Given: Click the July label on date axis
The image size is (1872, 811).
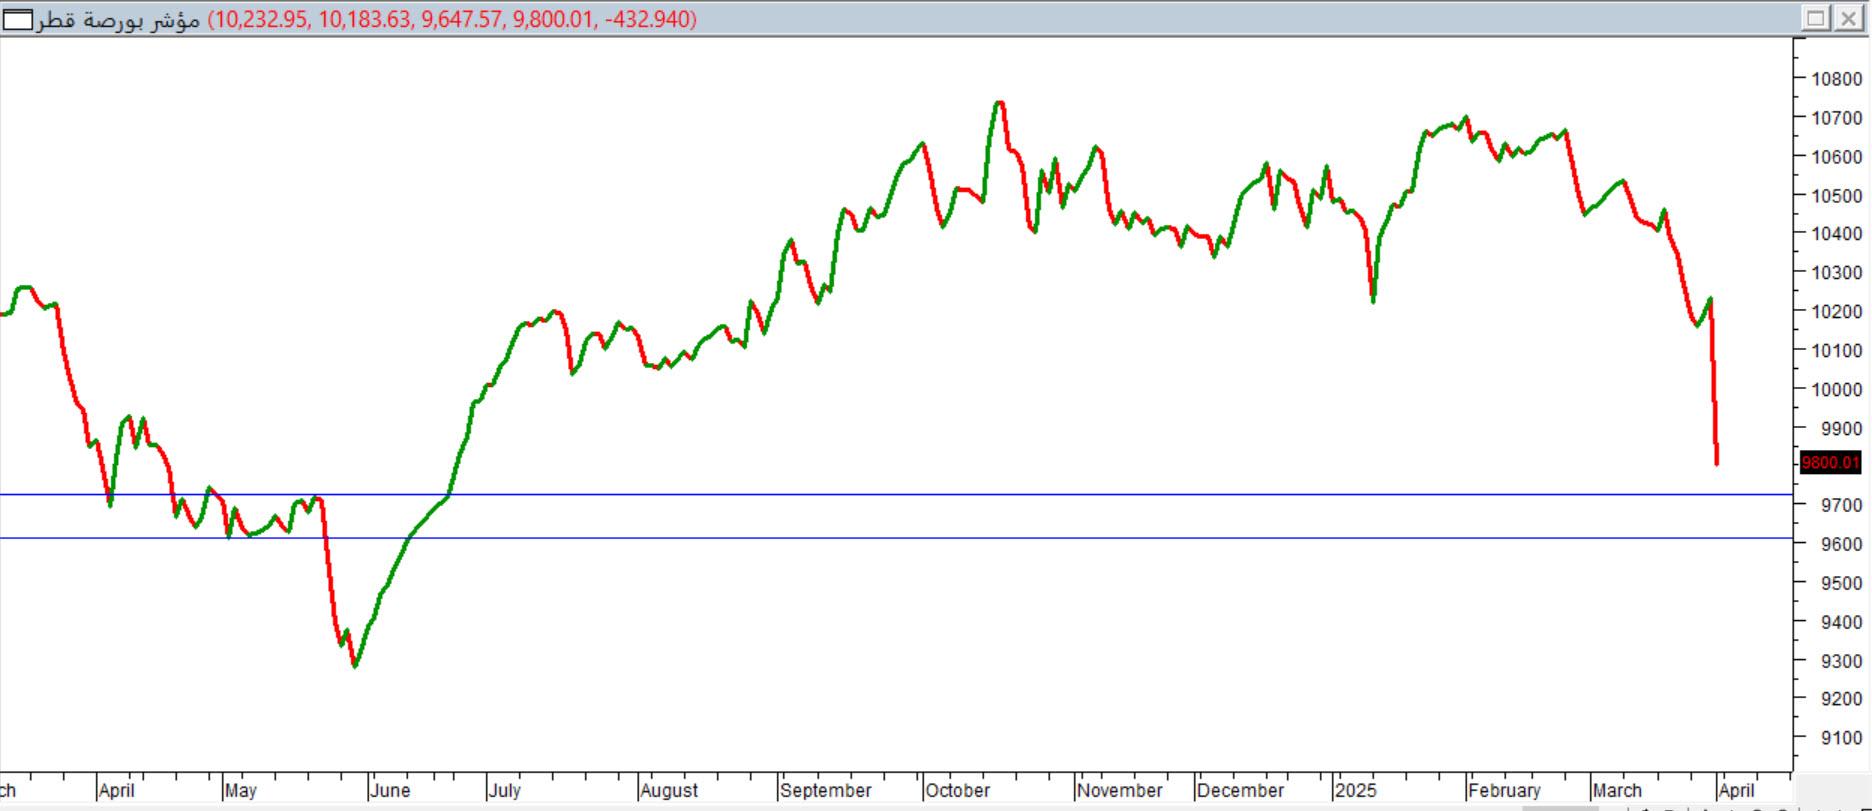Looking at the screenshot, I should [505, 791].
